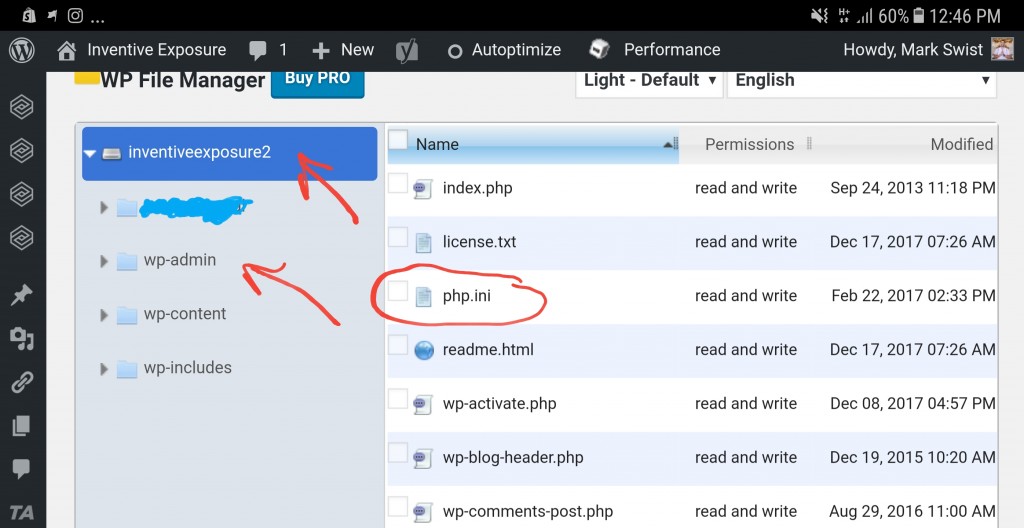Expand the wp-admin folder arrow
1024x528 pixels.
click(x=103, y=261)
